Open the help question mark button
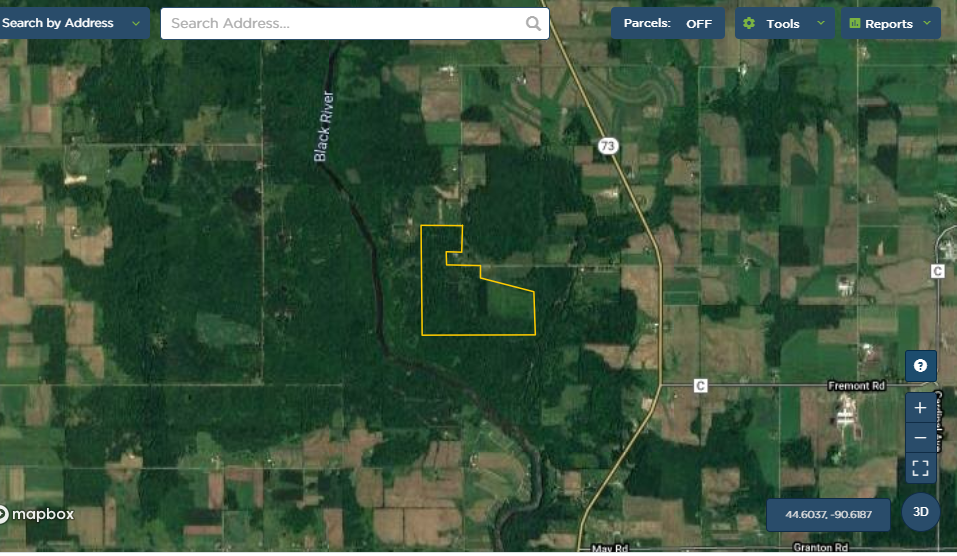This screenshot has width=957, height=556. [x=920, y=366]
